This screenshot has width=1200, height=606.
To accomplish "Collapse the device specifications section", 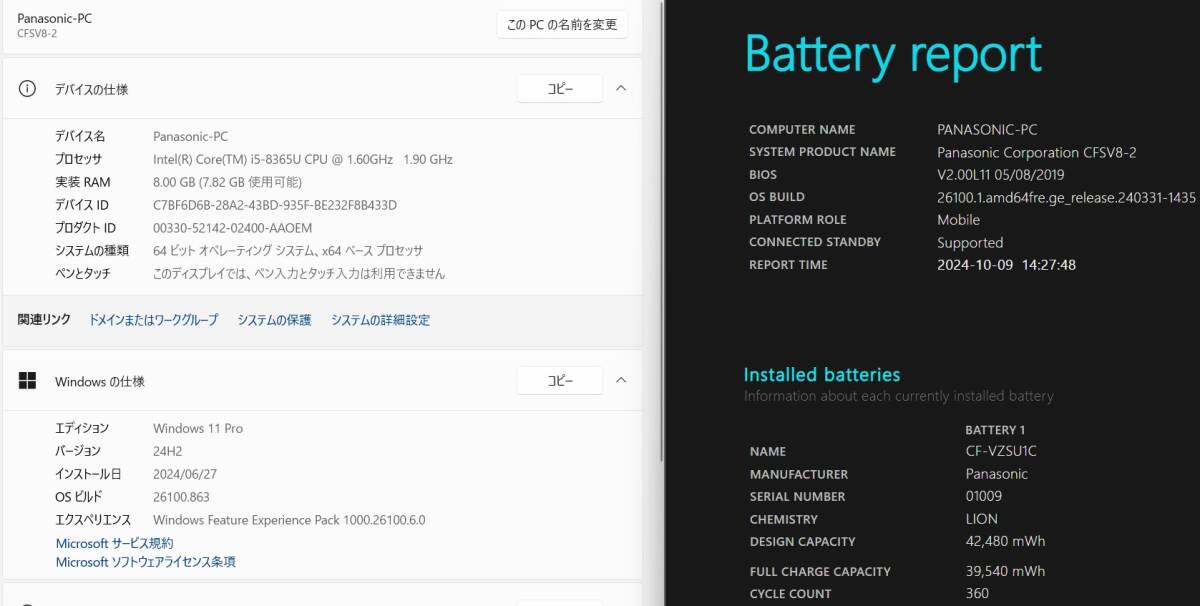I will [621, 88].
